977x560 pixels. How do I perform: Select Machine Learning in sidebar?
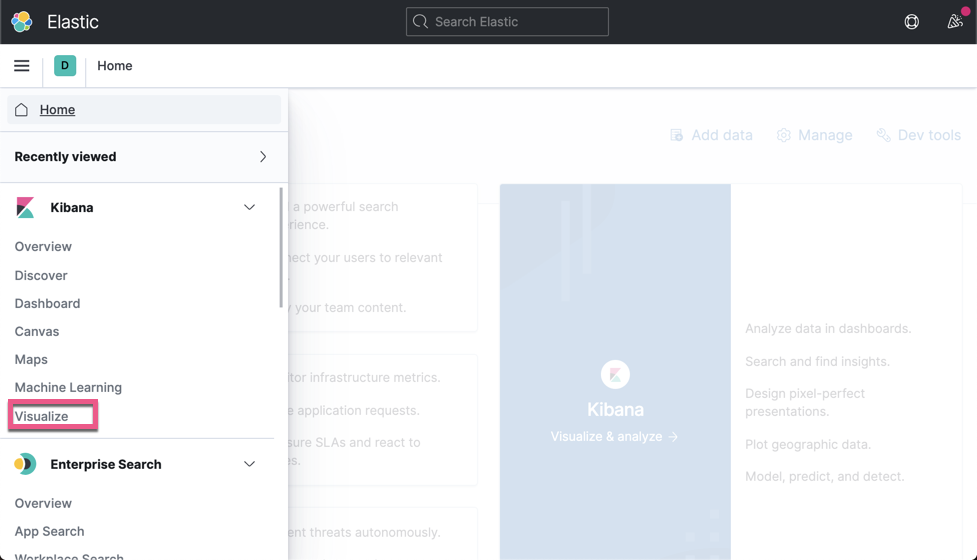pos(68,387)
